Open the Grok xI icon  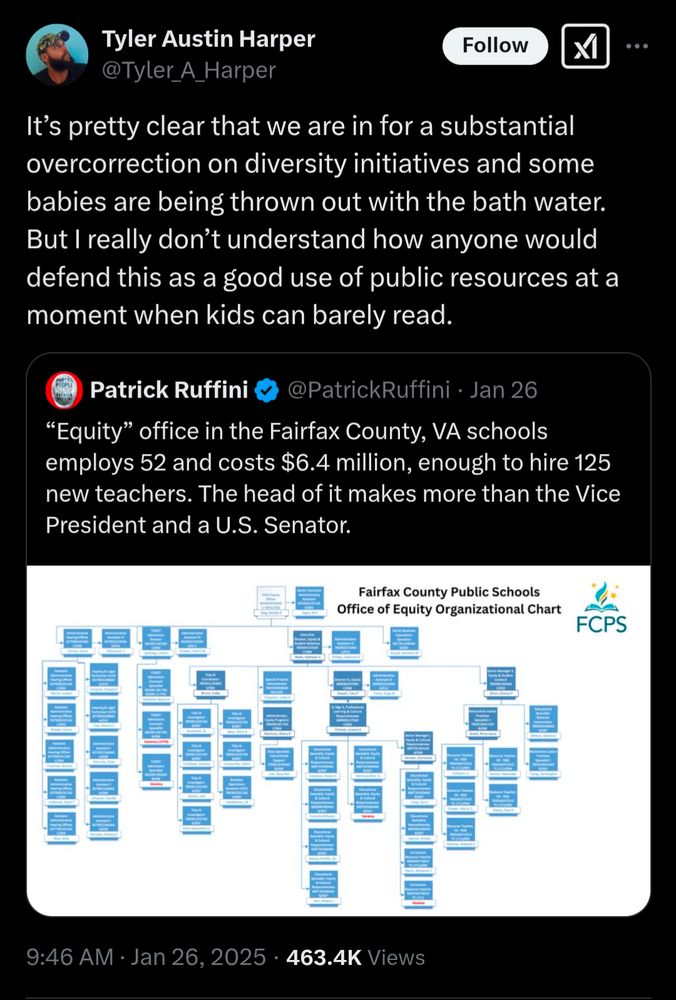(585, 46)
